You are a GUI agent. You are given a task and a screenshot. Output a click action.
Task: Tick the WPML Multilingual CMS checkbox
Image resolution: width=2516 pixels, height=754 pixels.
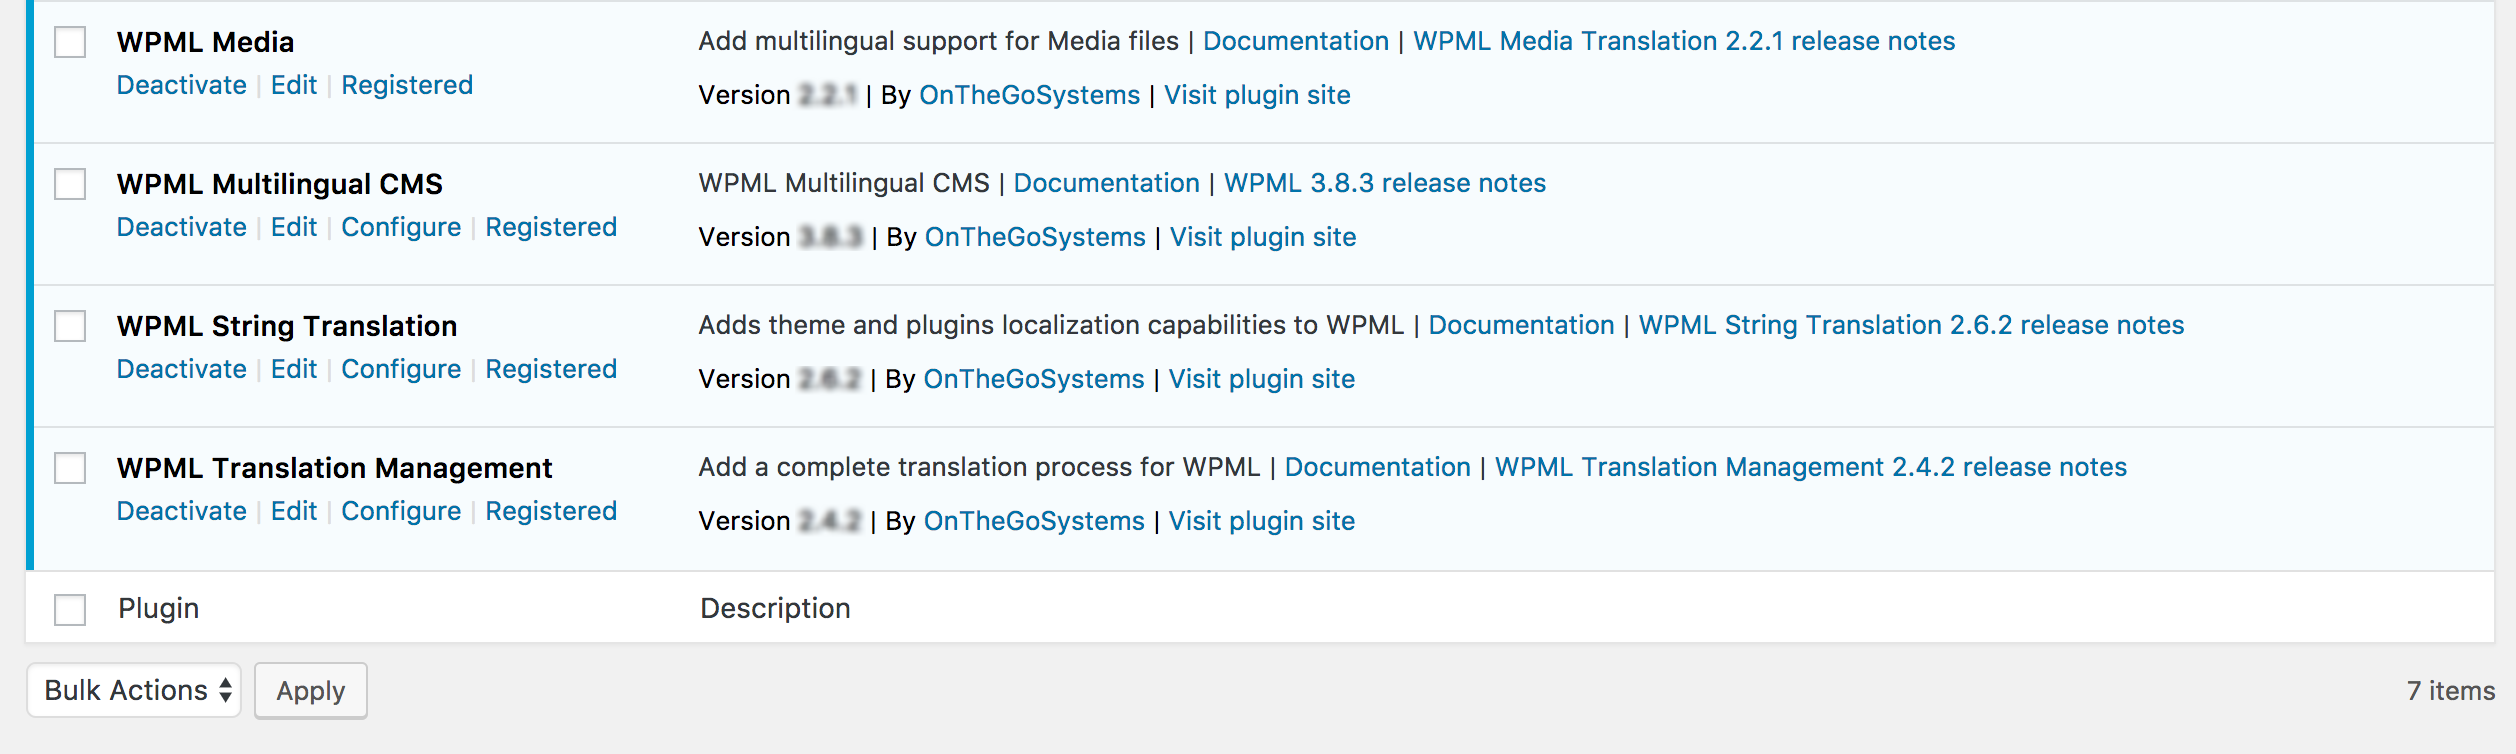pyautogui.click(x=70, y=184)
